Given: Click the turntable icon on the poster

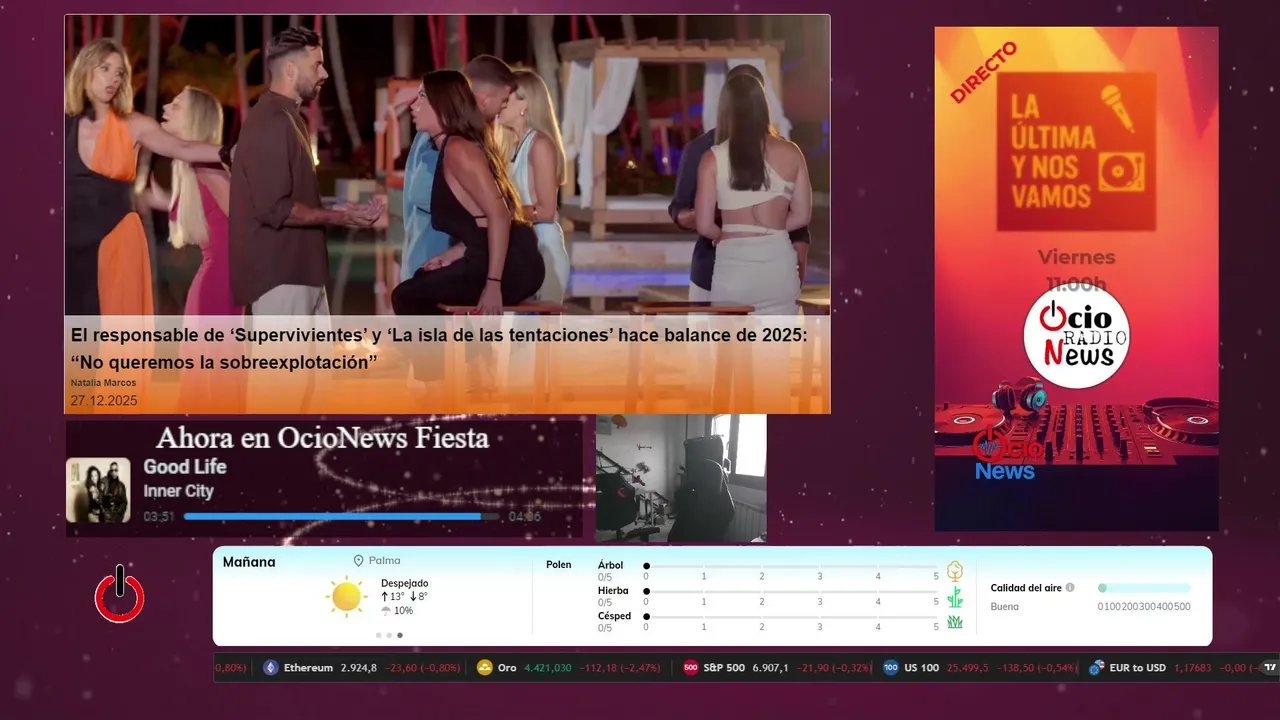Looking at the screenshot, I should coord(1120,172).
